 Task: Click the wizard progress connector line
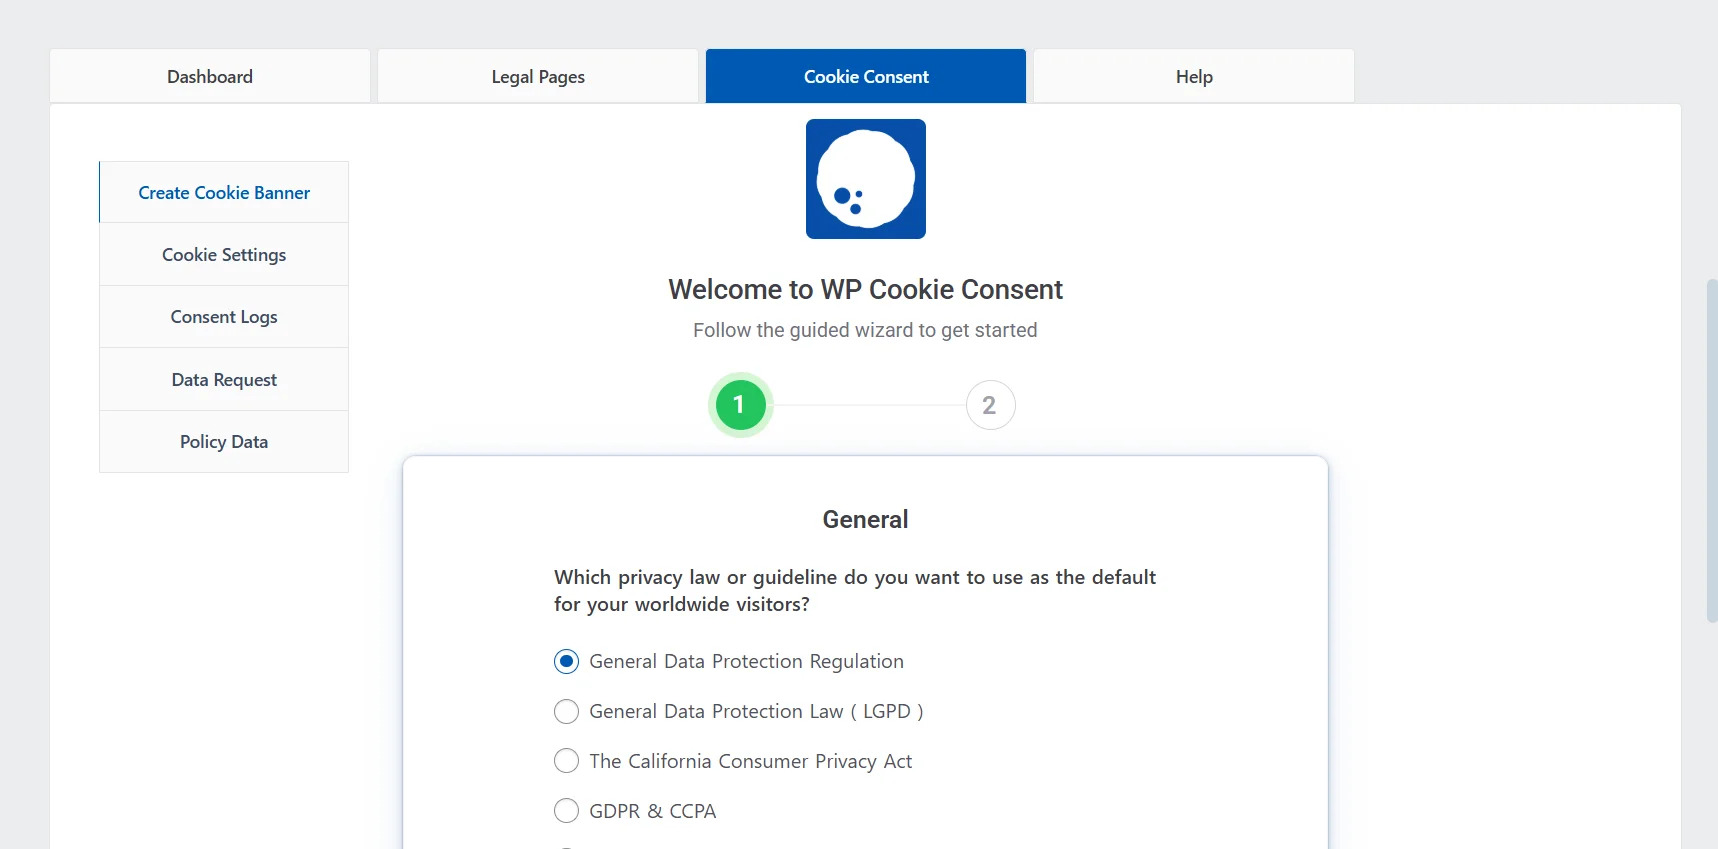865,405
